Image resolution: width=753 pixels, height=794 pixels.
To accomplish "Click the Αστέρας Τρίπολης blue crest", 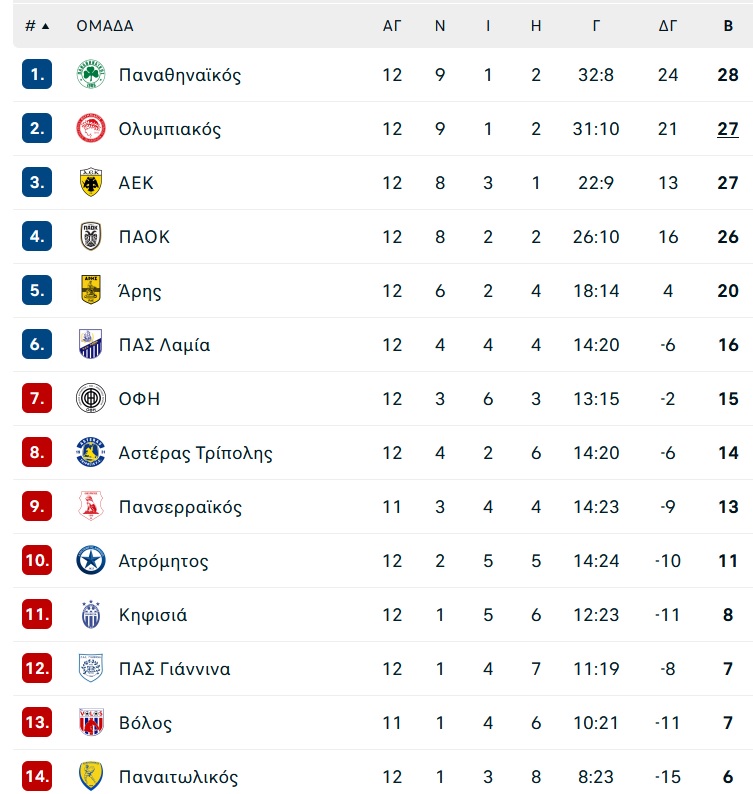I will [91, 452].
